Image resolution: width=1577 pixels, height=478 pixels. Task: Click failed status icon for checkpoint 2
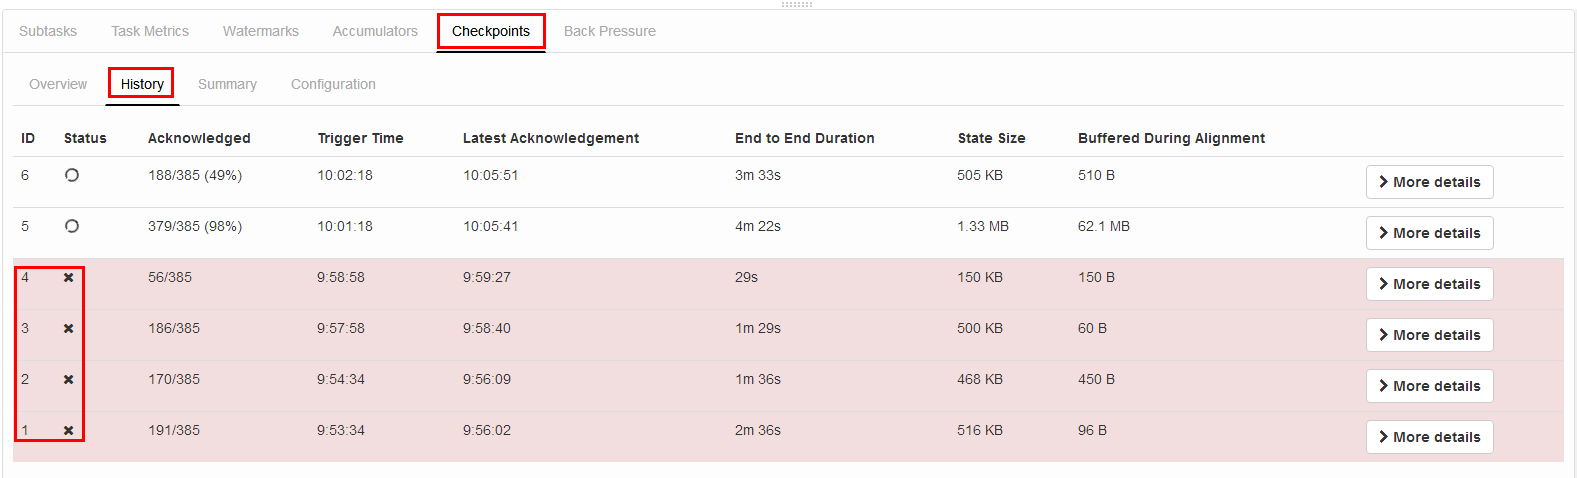point(69,379)
